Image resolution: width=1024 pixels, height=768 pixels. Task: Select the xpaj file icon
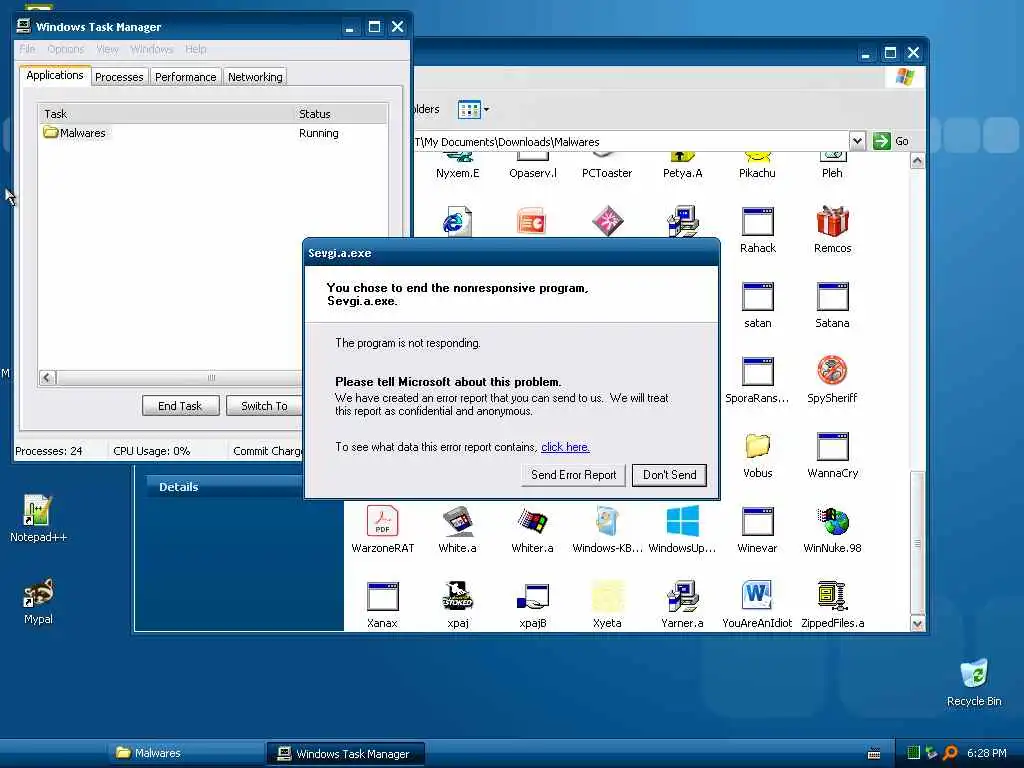coord(457,596)
